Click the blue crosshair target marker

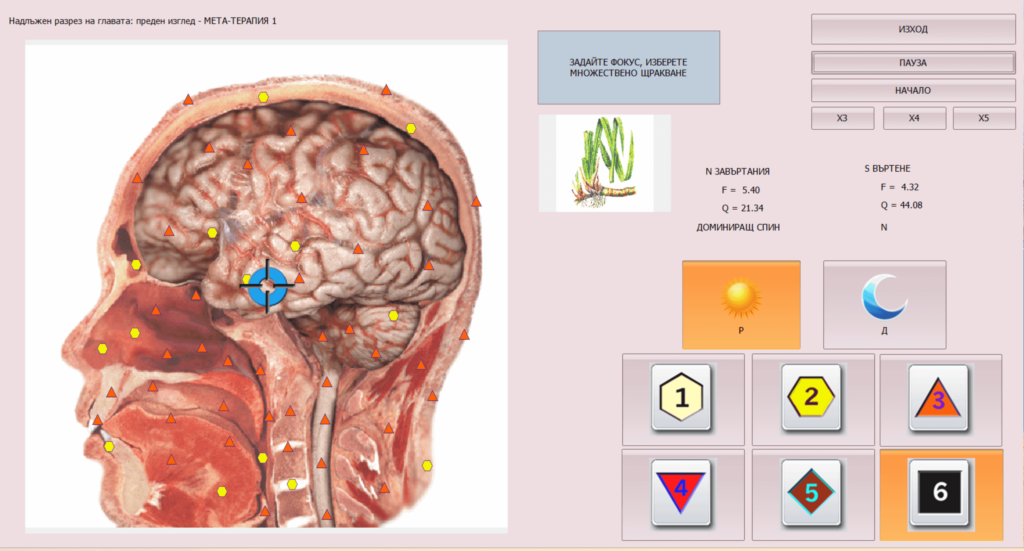tap(267, 286)
